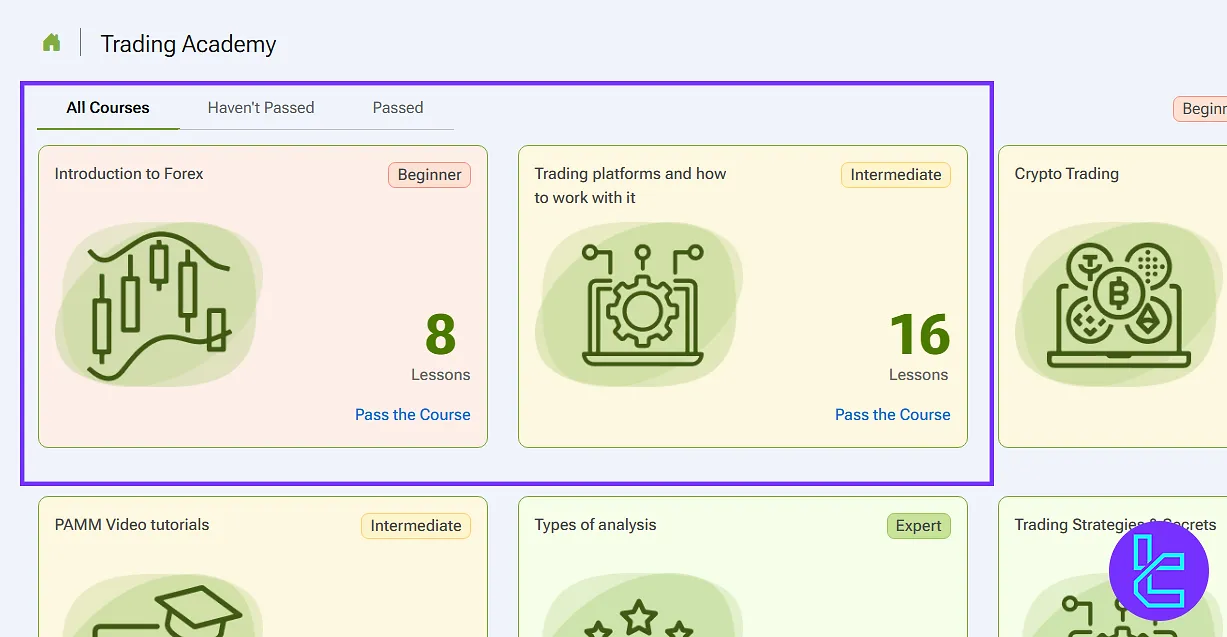Image resolution: width=1227 pixels, height=637 pixels.
Task: Select the All Courses tab
Action: point(108,108)
